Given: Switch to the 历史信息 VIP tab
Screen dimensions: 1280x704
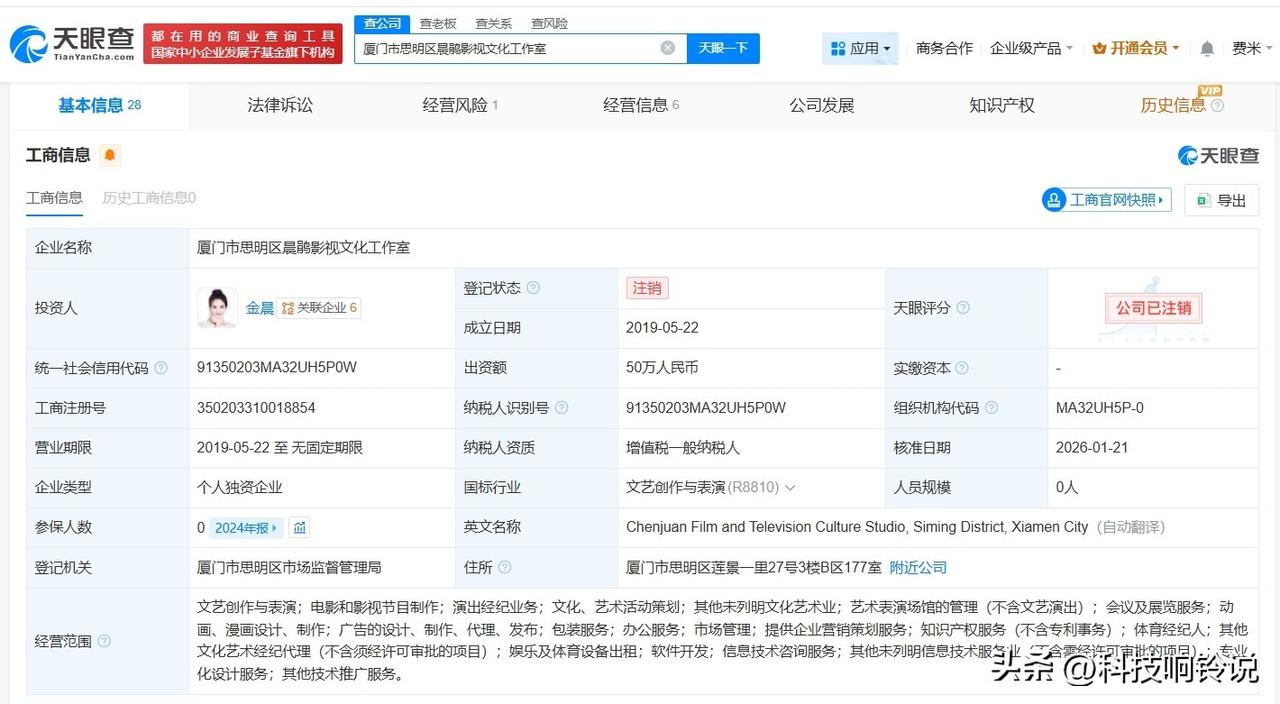Looking at the screenshot, I should (1173, 105).
